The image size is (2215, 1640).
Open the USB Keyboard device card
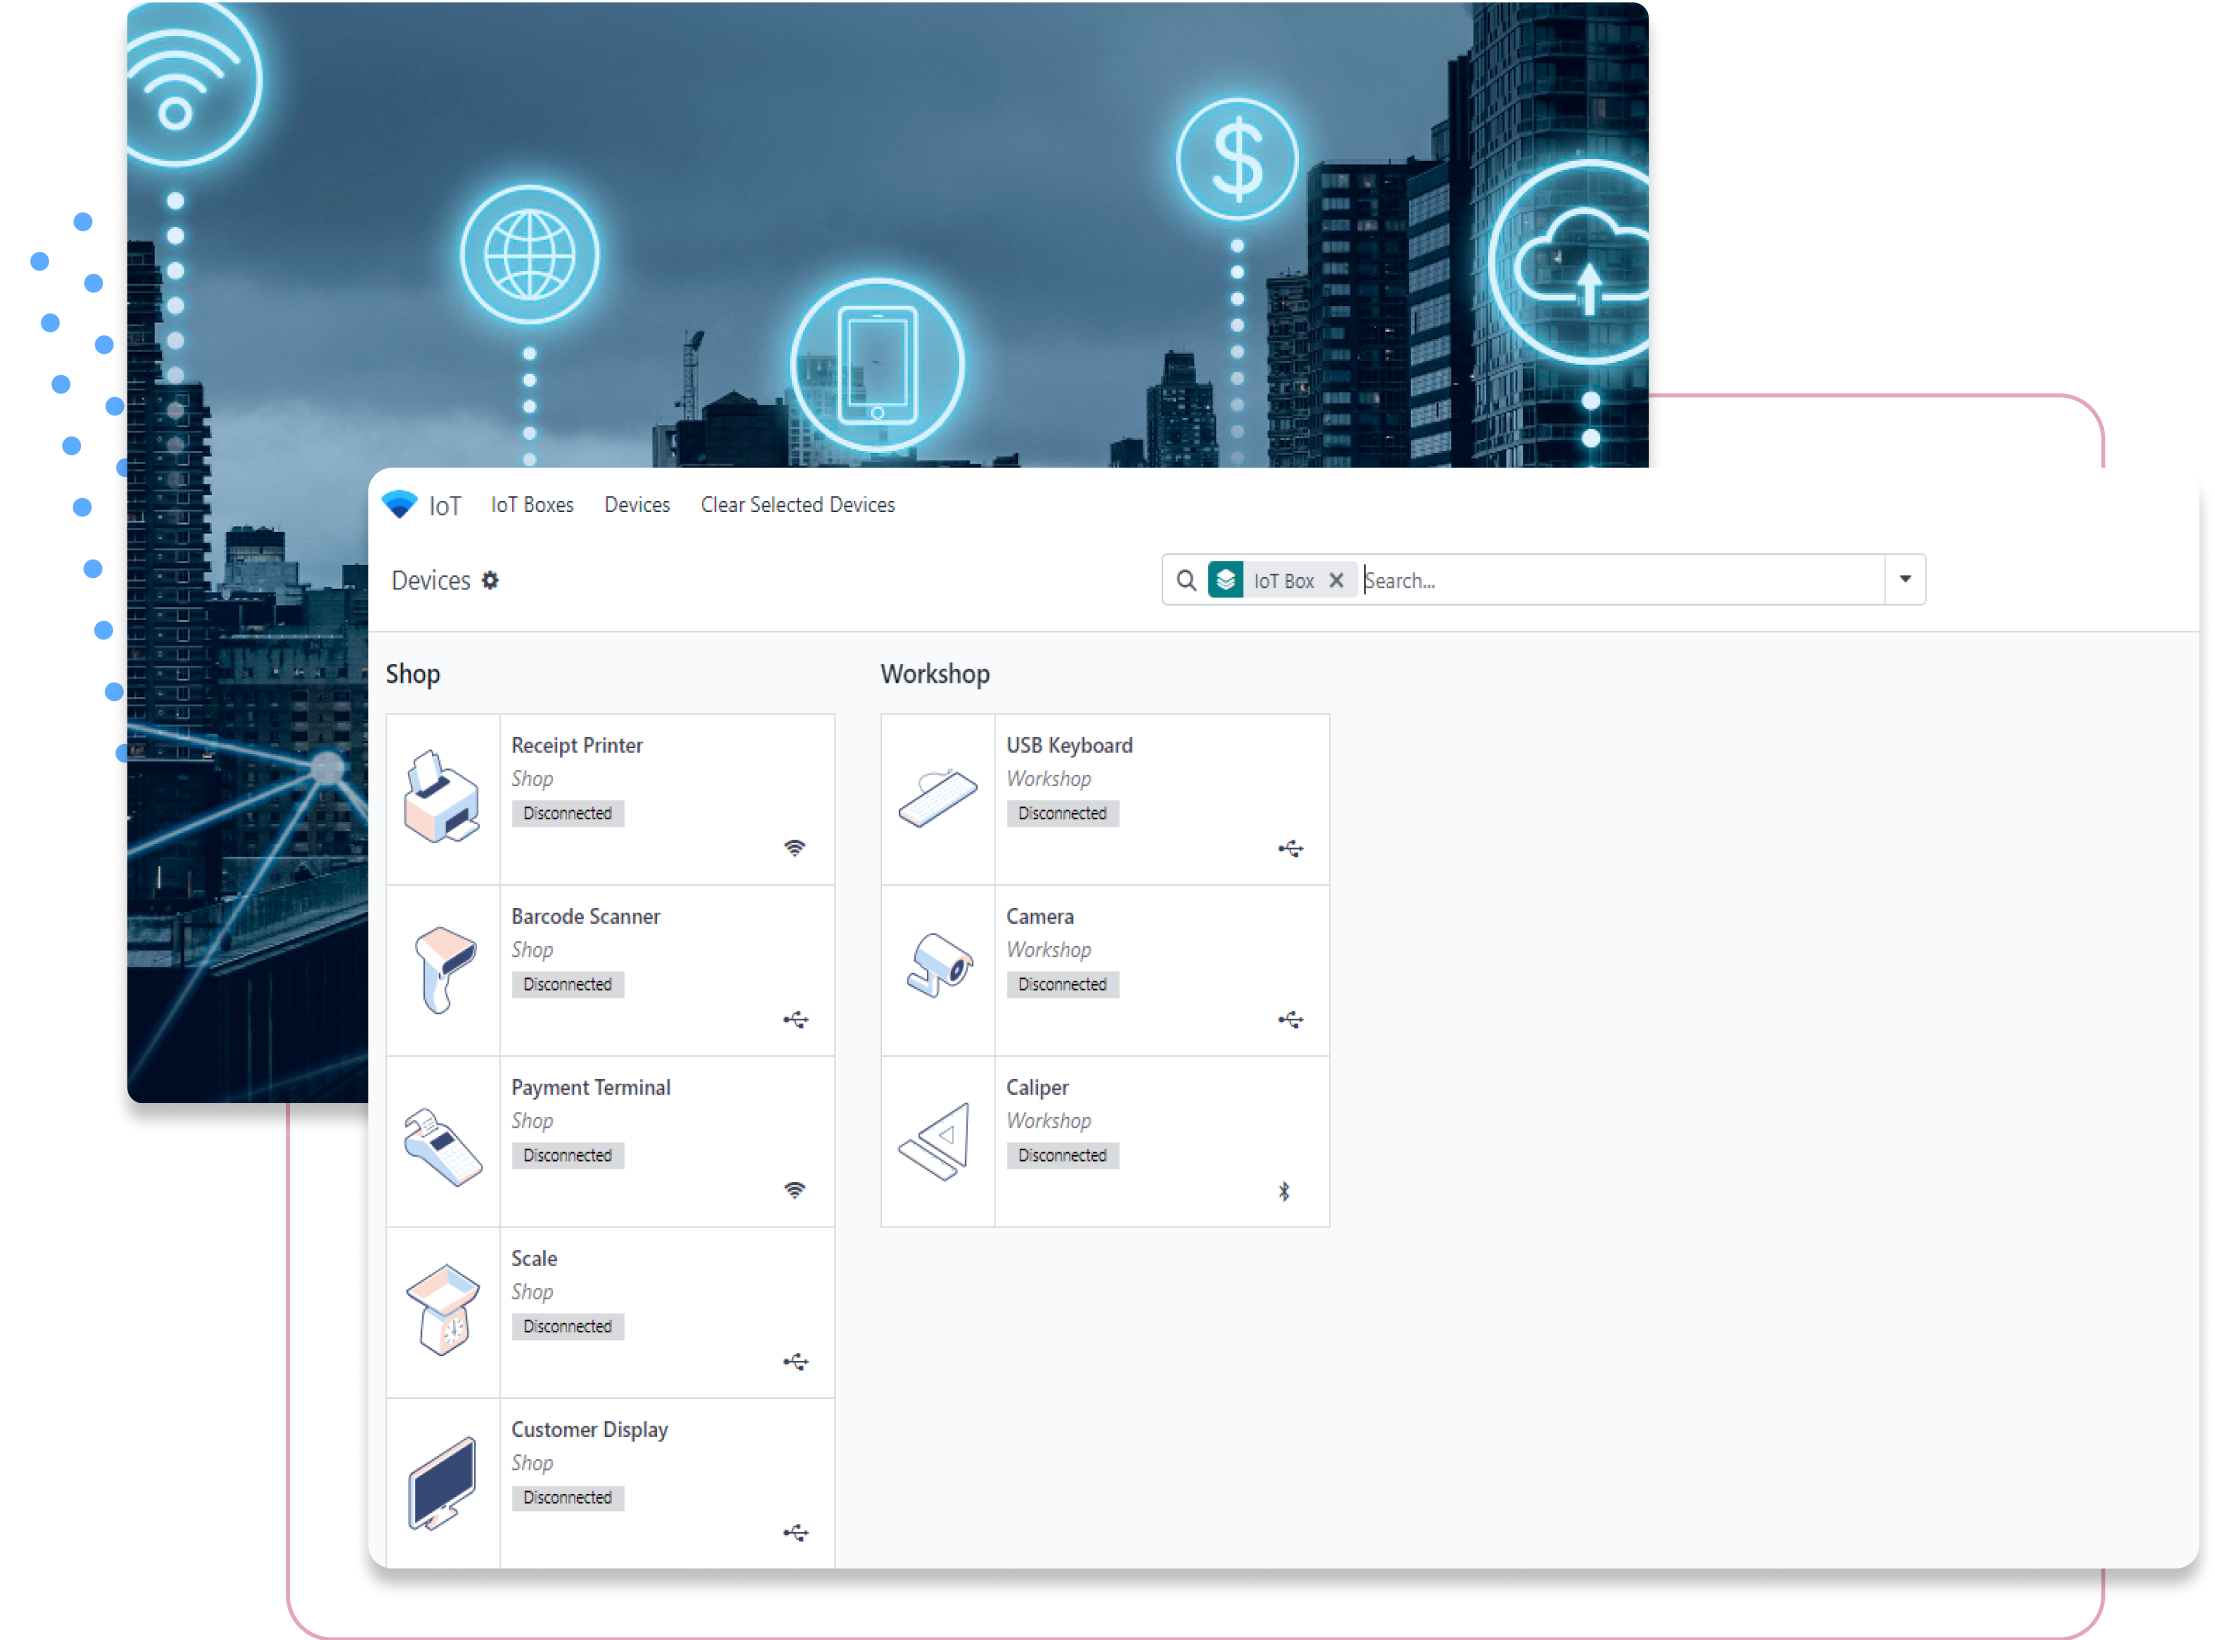(x=1105, y=799)
